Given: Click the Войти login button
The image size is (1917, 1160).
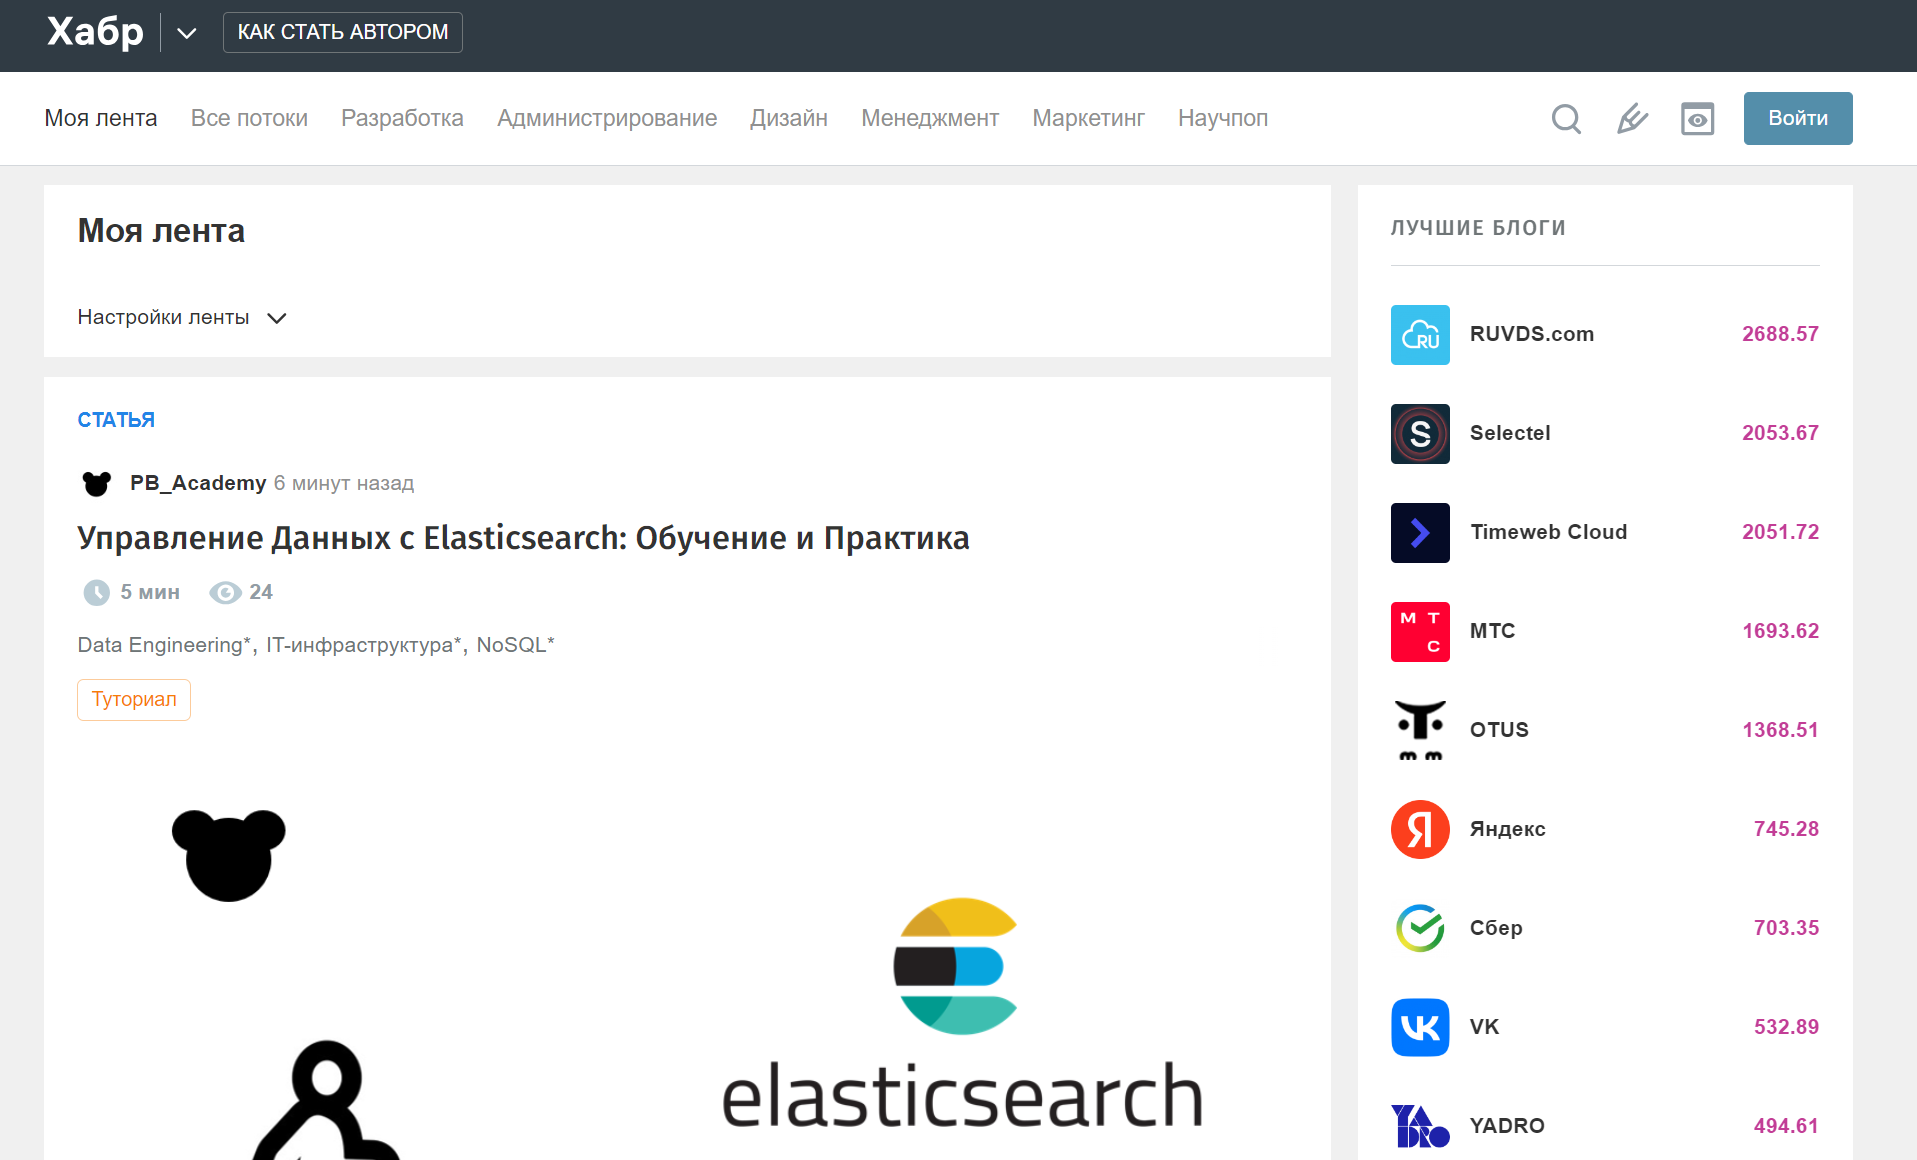Looking at the screenshot, I should point(1798,118).
